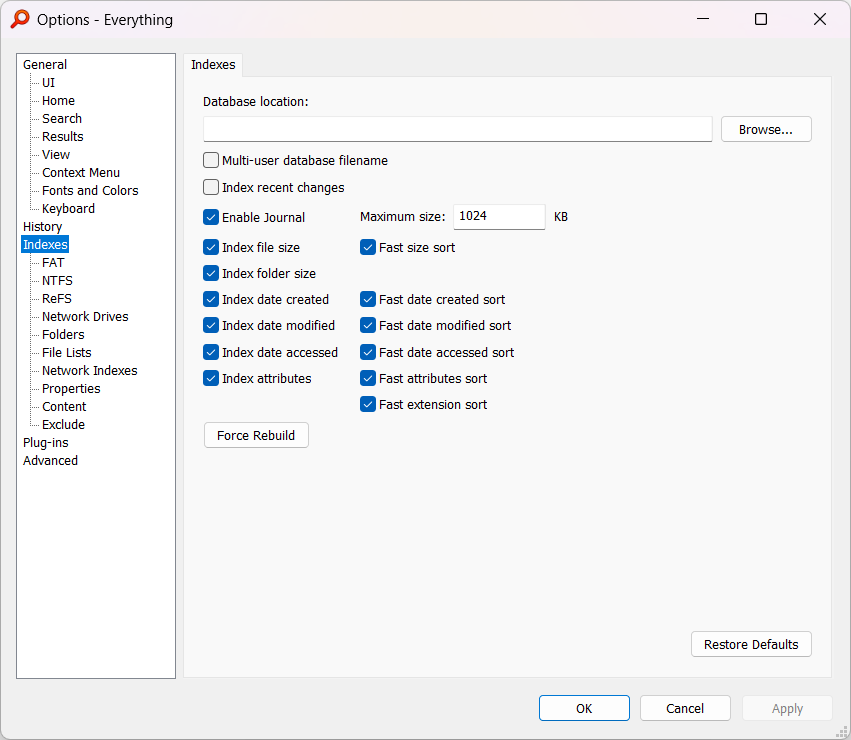Viewport: 851px width, 740px height.
Task: Select Search in the options tree
Action: coord(62,118)
